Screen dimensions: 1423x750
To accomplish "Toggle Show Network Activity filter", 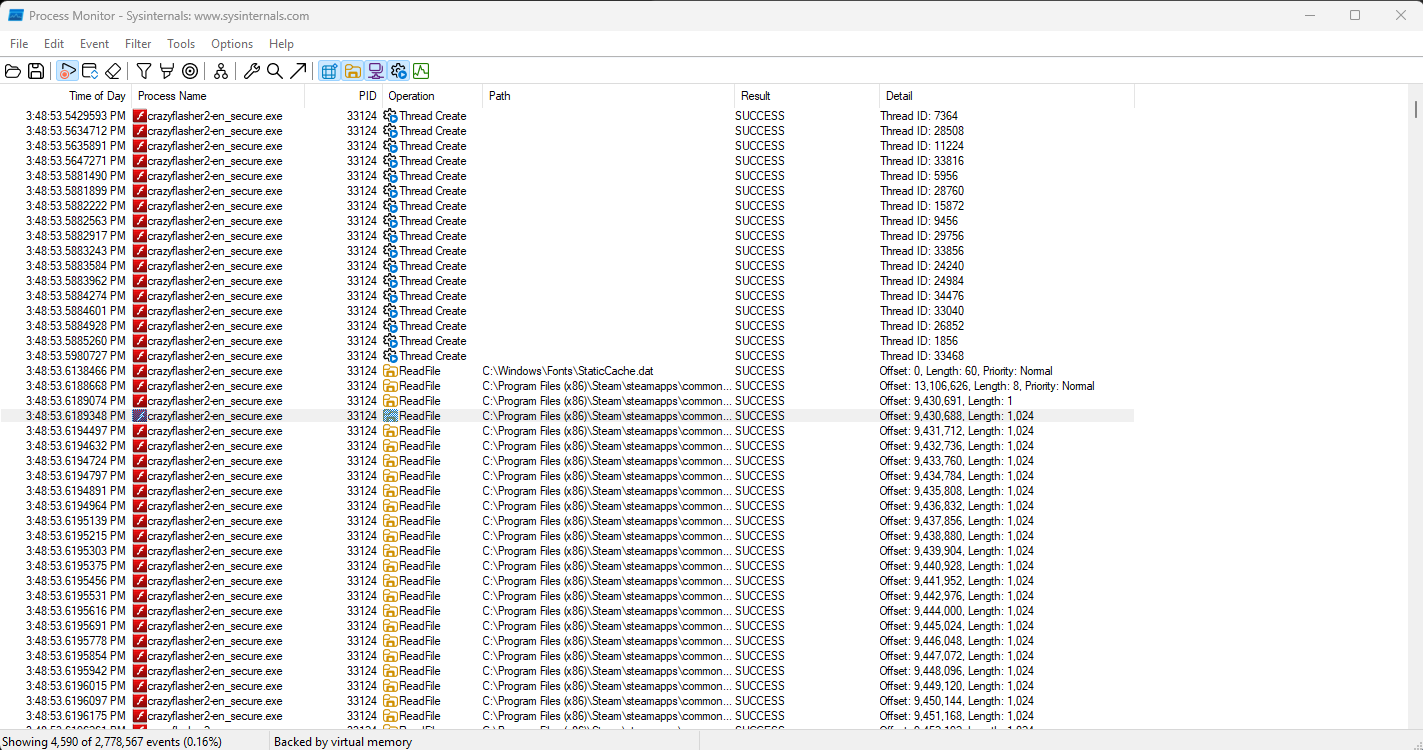I will (376, 71).
